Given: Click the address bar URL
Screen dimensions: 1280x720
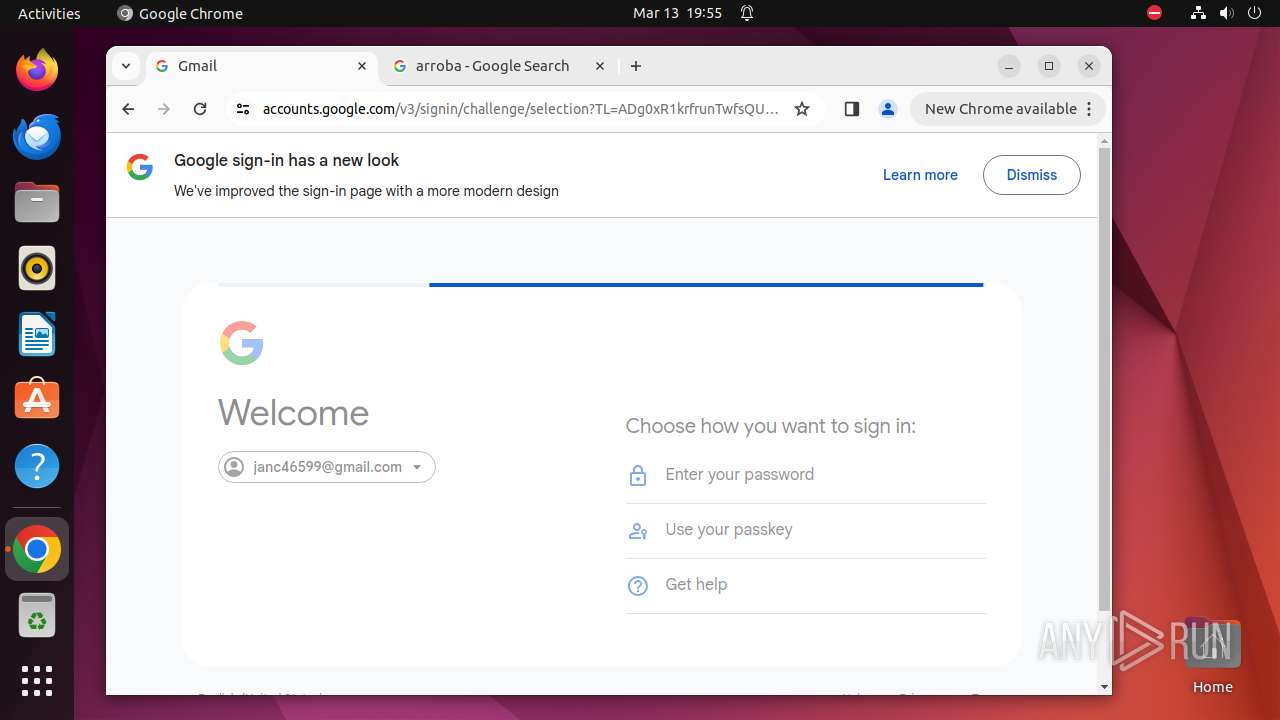Looking at the screenshot, I should (x=520, y=109).
